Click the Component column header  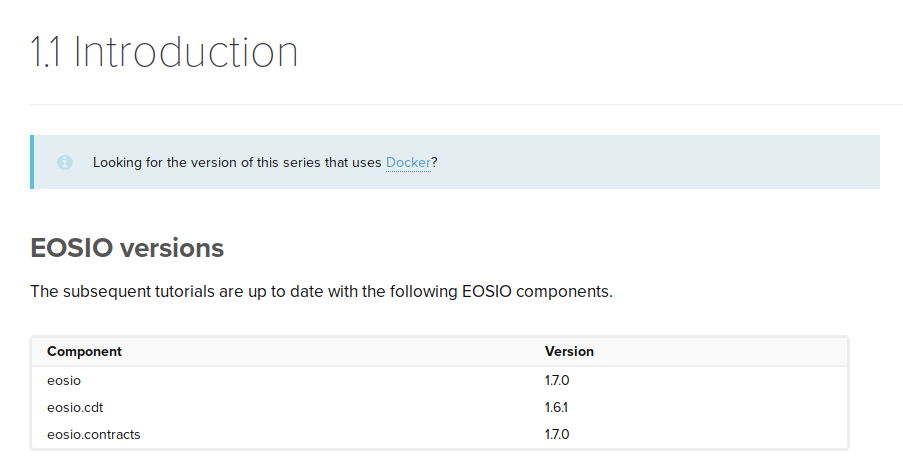(84, 352)
